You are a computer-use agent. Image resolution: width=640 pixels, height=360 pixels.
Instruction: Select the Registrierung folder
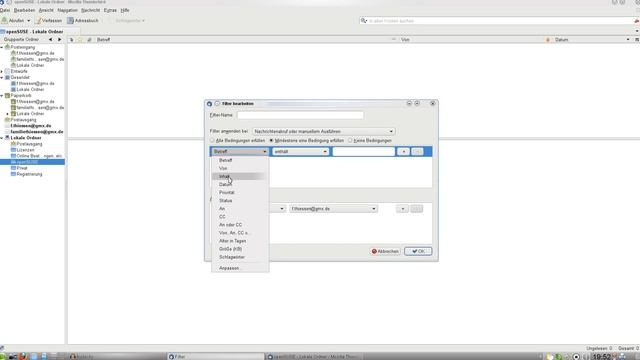[x=29, y=174]
